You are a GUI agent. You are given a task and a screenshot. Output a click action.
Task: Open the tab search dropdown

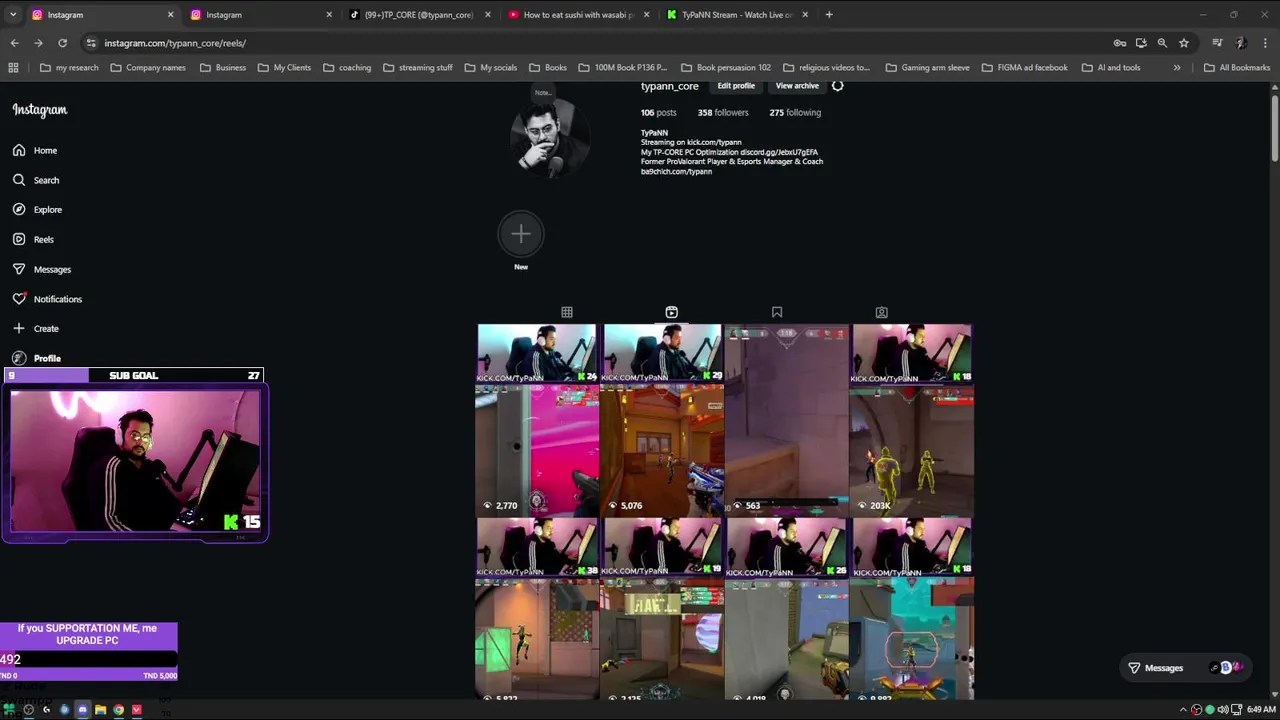tap(12, 15)
